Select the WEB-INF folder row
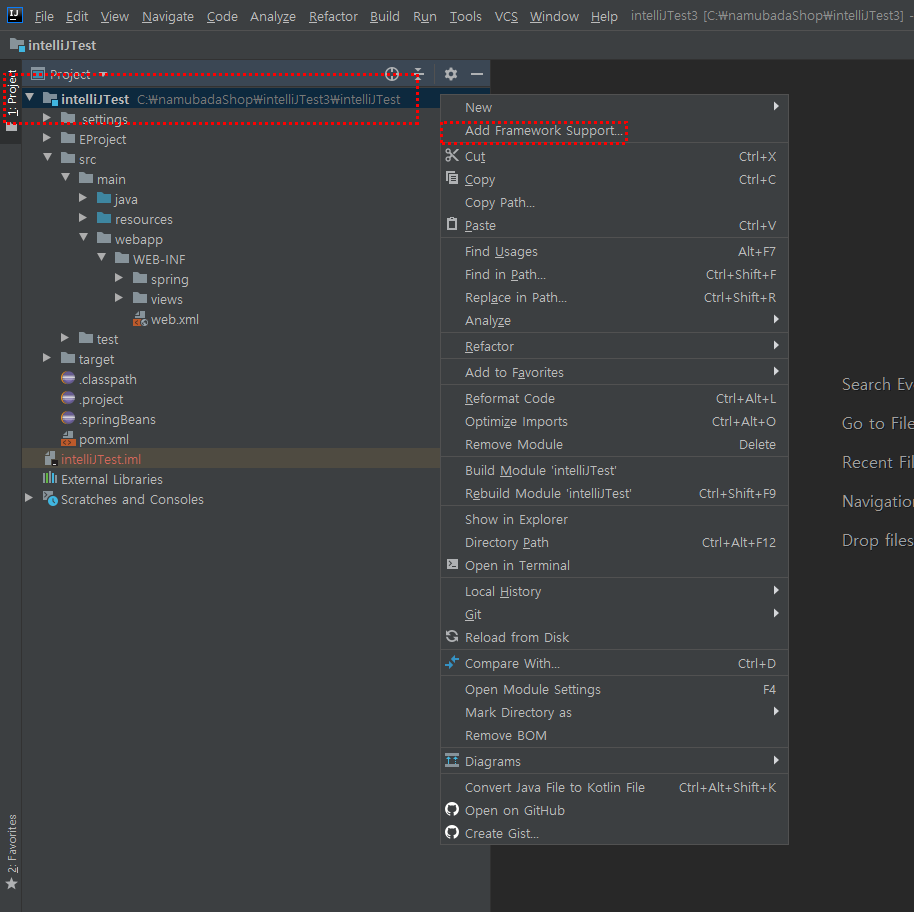Screen dimensions: 914x912 click(231, 259)
